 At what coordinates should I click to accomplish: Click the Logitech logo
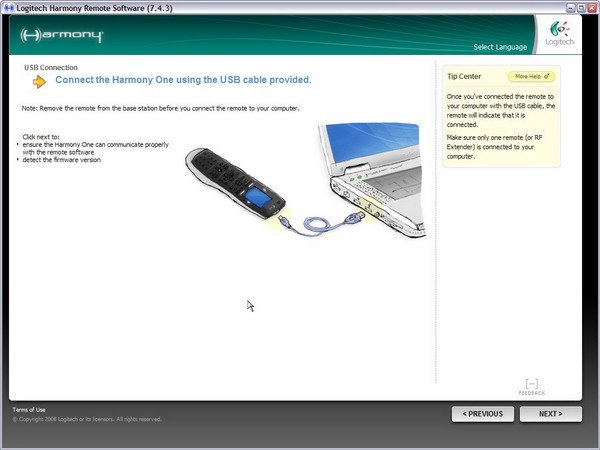pos(559,34)
